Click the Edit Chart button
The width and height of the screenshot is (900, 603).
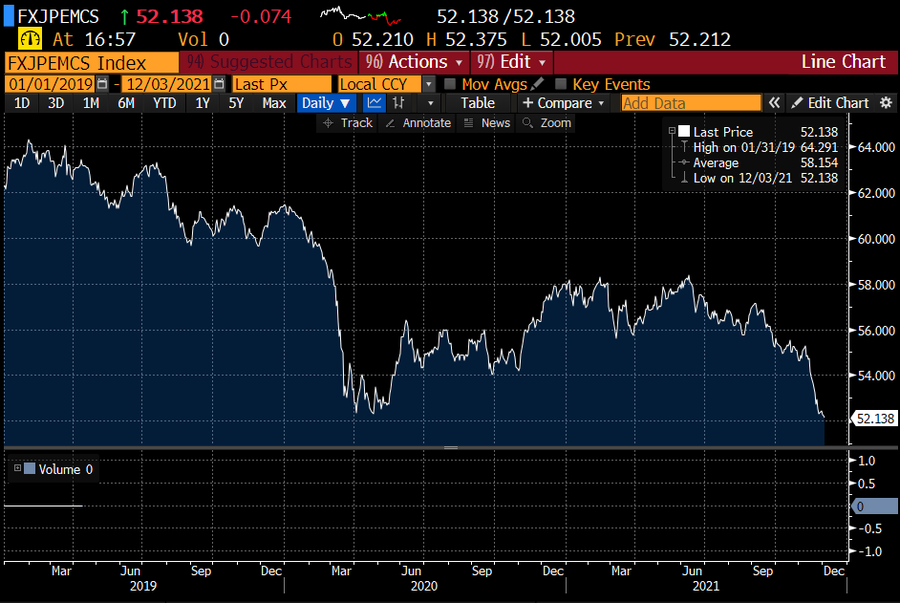(x=829, y=103)
